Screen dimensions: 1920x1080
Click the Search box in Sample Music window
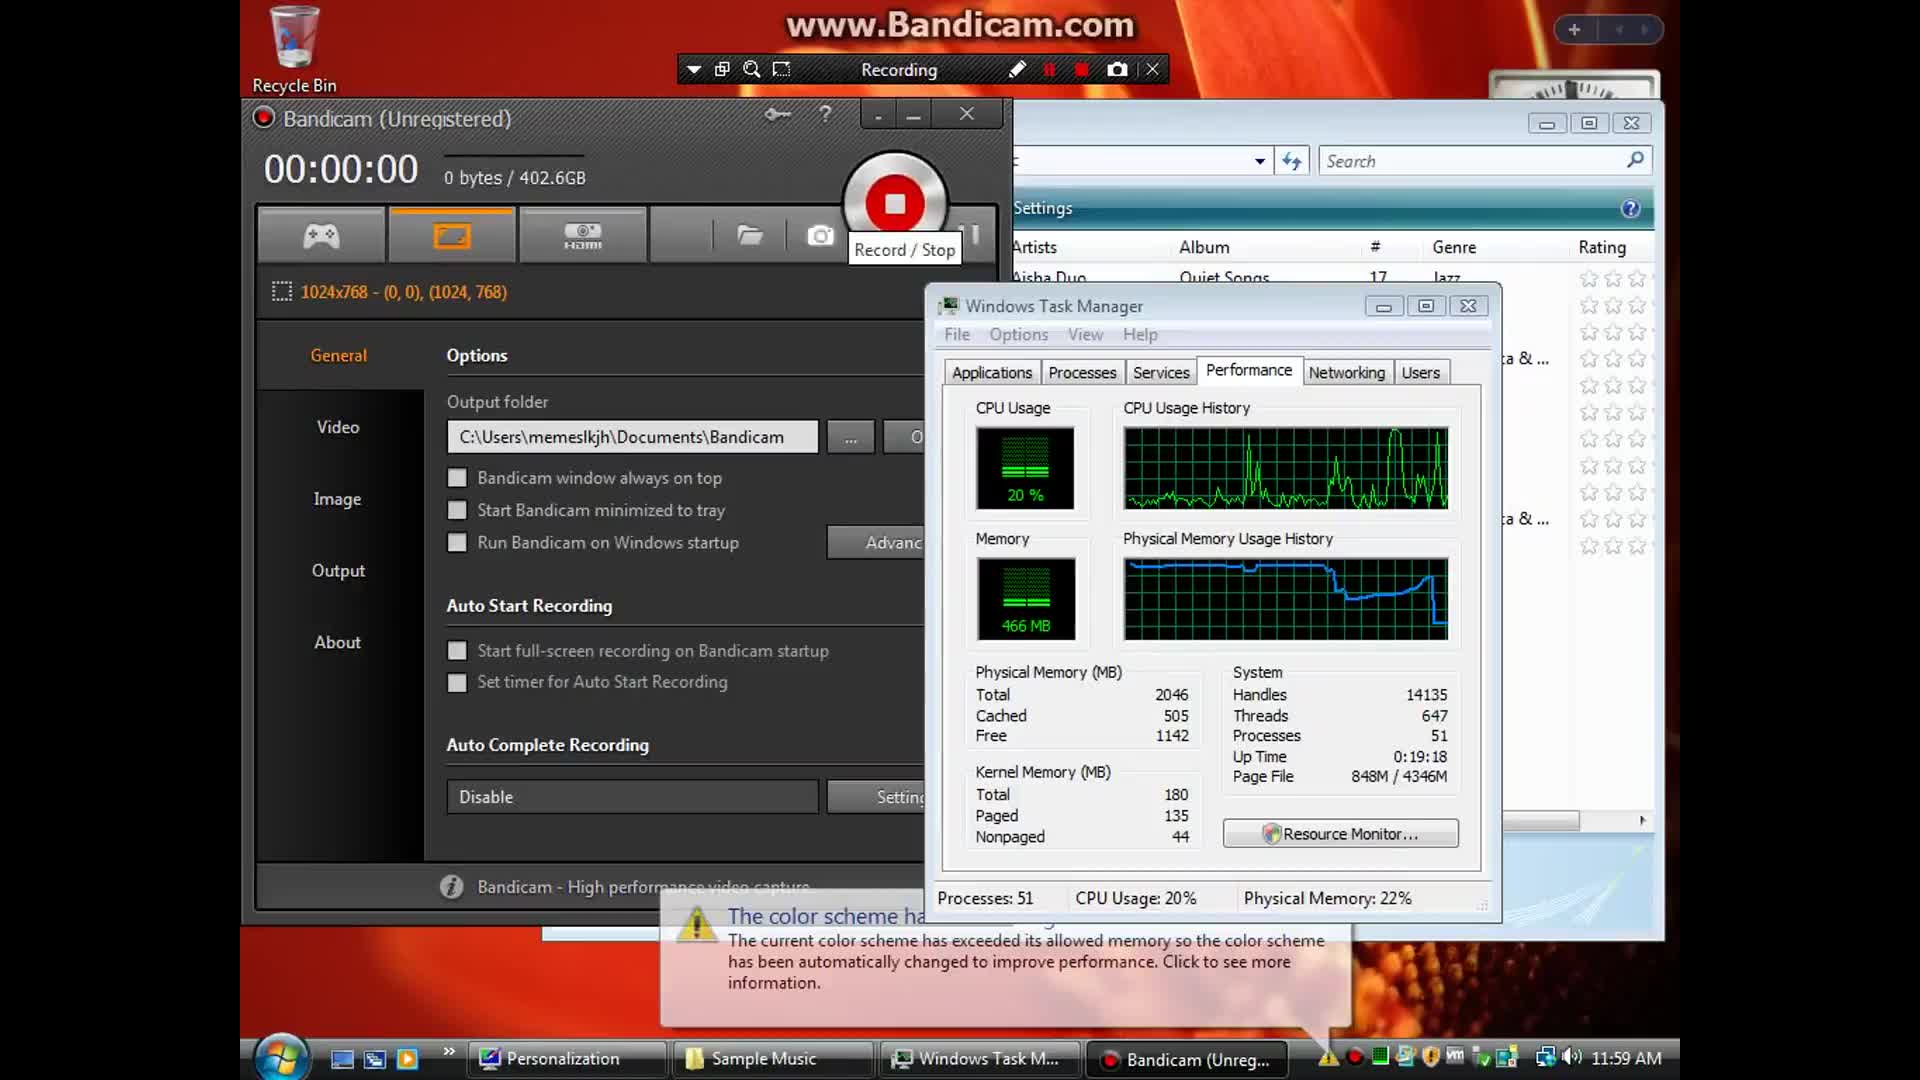1484,161
